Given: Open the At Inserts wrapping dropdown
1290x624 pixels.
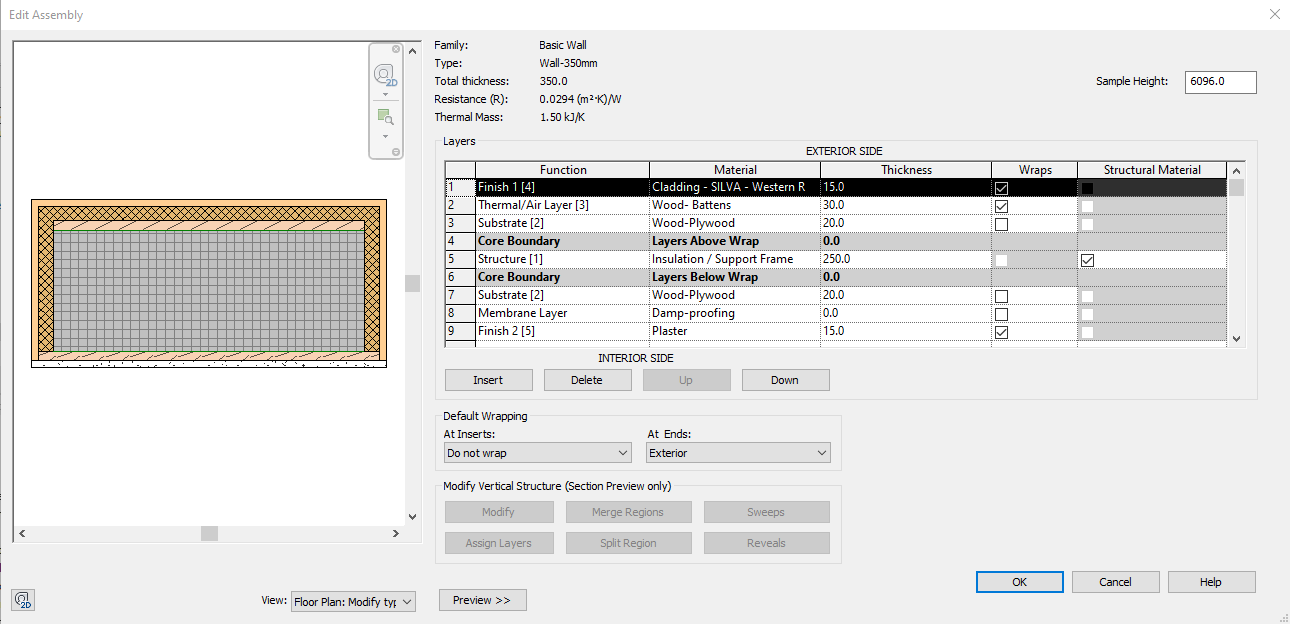Looking at the screenshot, I should click(x=538, y=453).
